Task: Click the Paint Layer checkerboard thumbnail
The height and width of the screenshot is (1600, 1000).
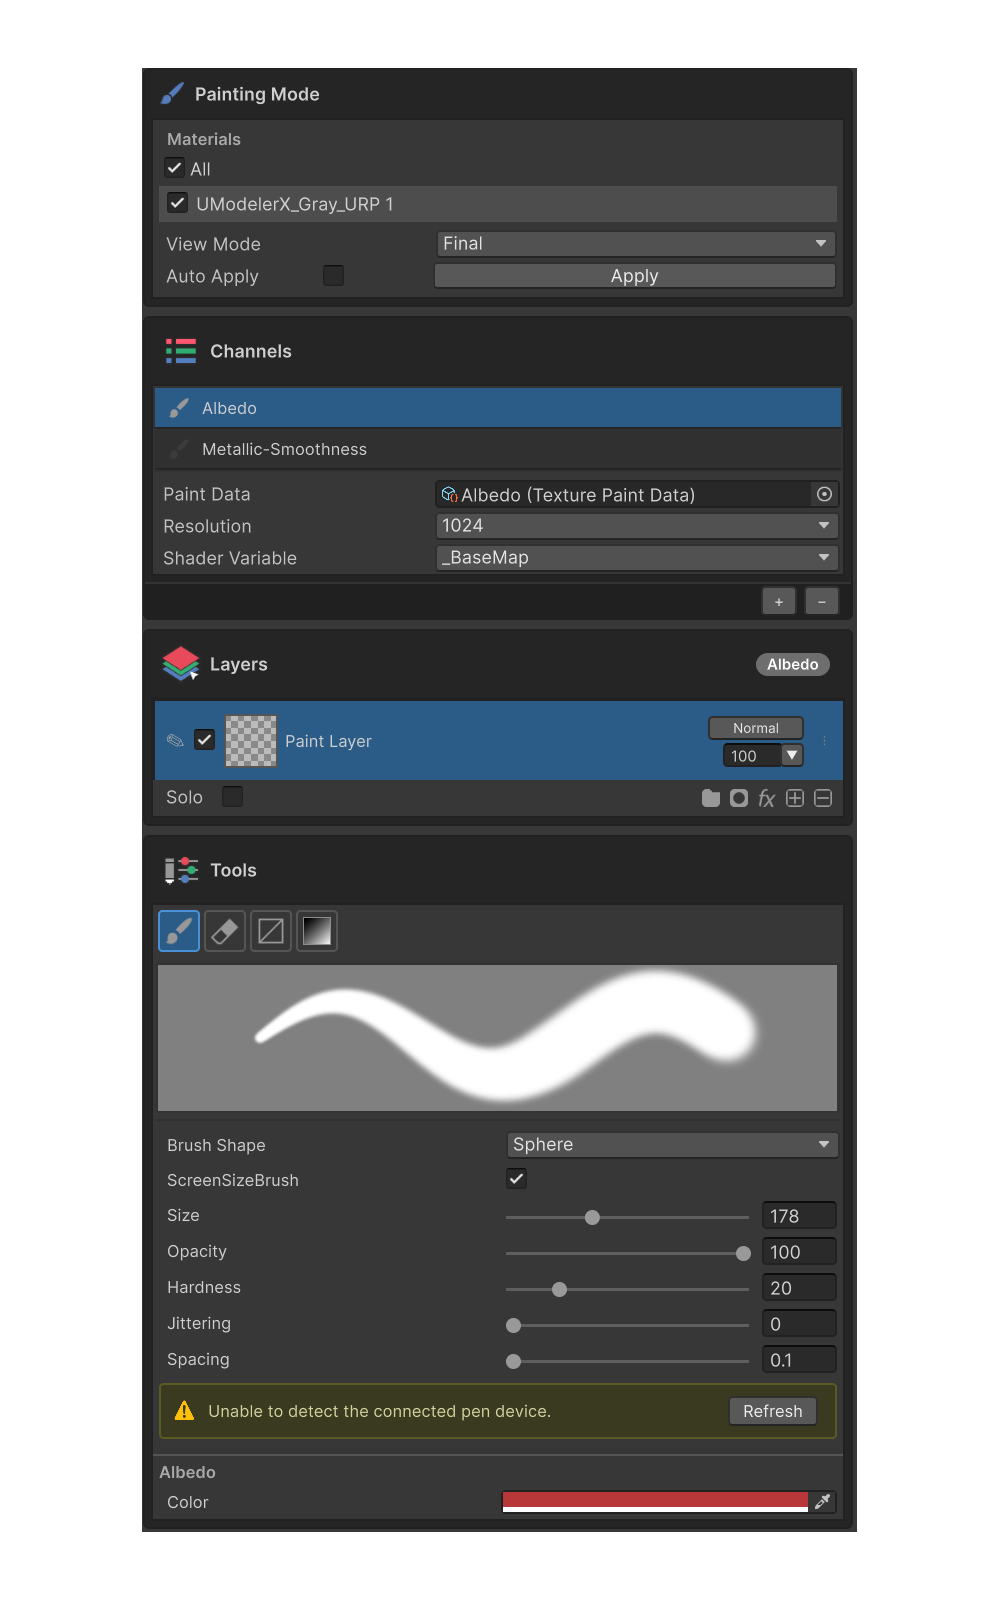Action: (x=251, y=741)
